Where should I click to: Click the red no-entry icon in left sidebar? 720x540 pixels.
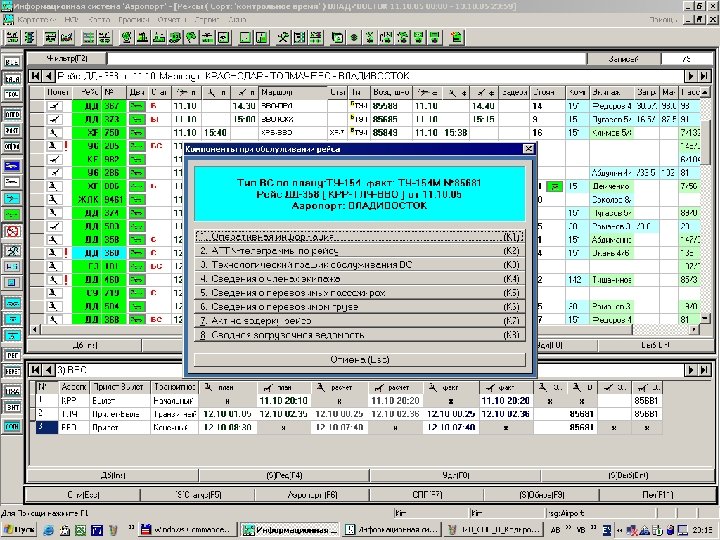coord(13,231)
